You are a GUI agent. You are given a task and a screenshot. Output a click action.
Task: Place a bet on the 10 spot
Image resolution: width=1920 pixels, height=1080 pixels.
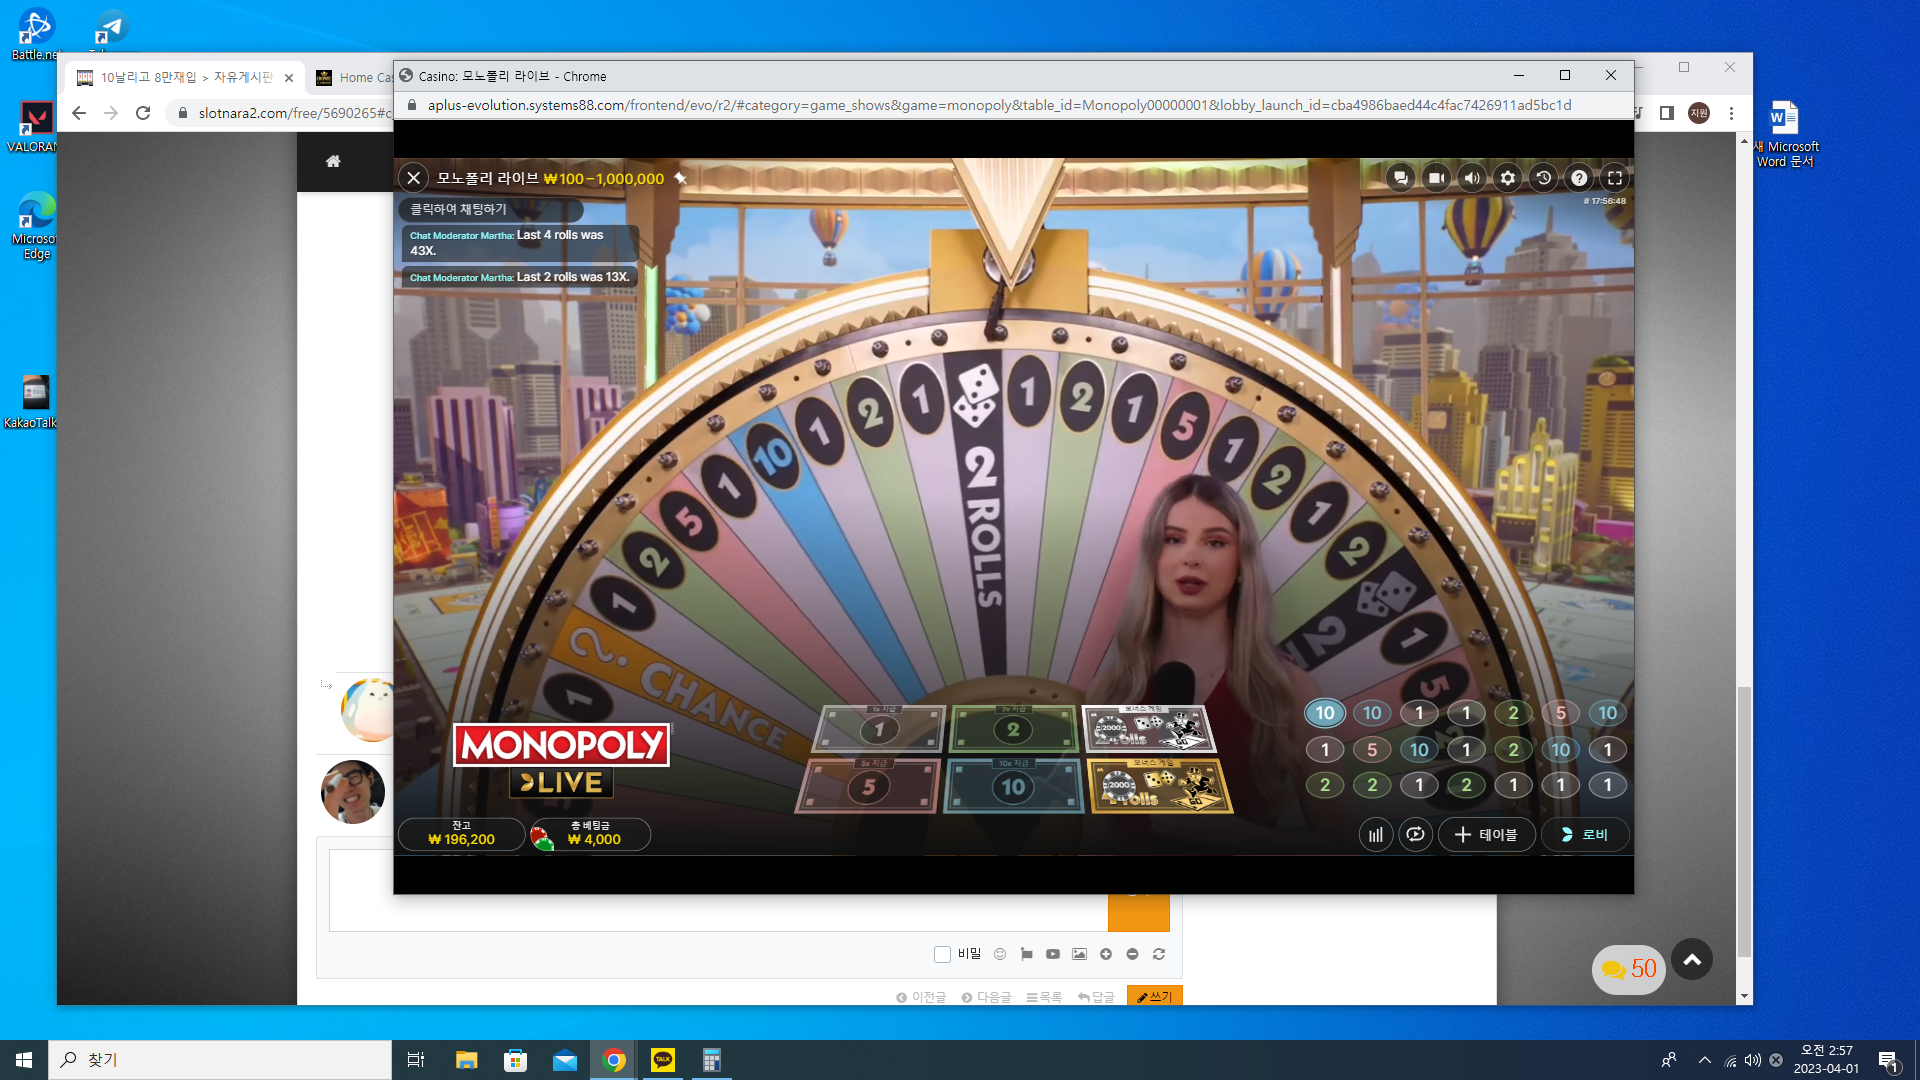(1013, 786)
